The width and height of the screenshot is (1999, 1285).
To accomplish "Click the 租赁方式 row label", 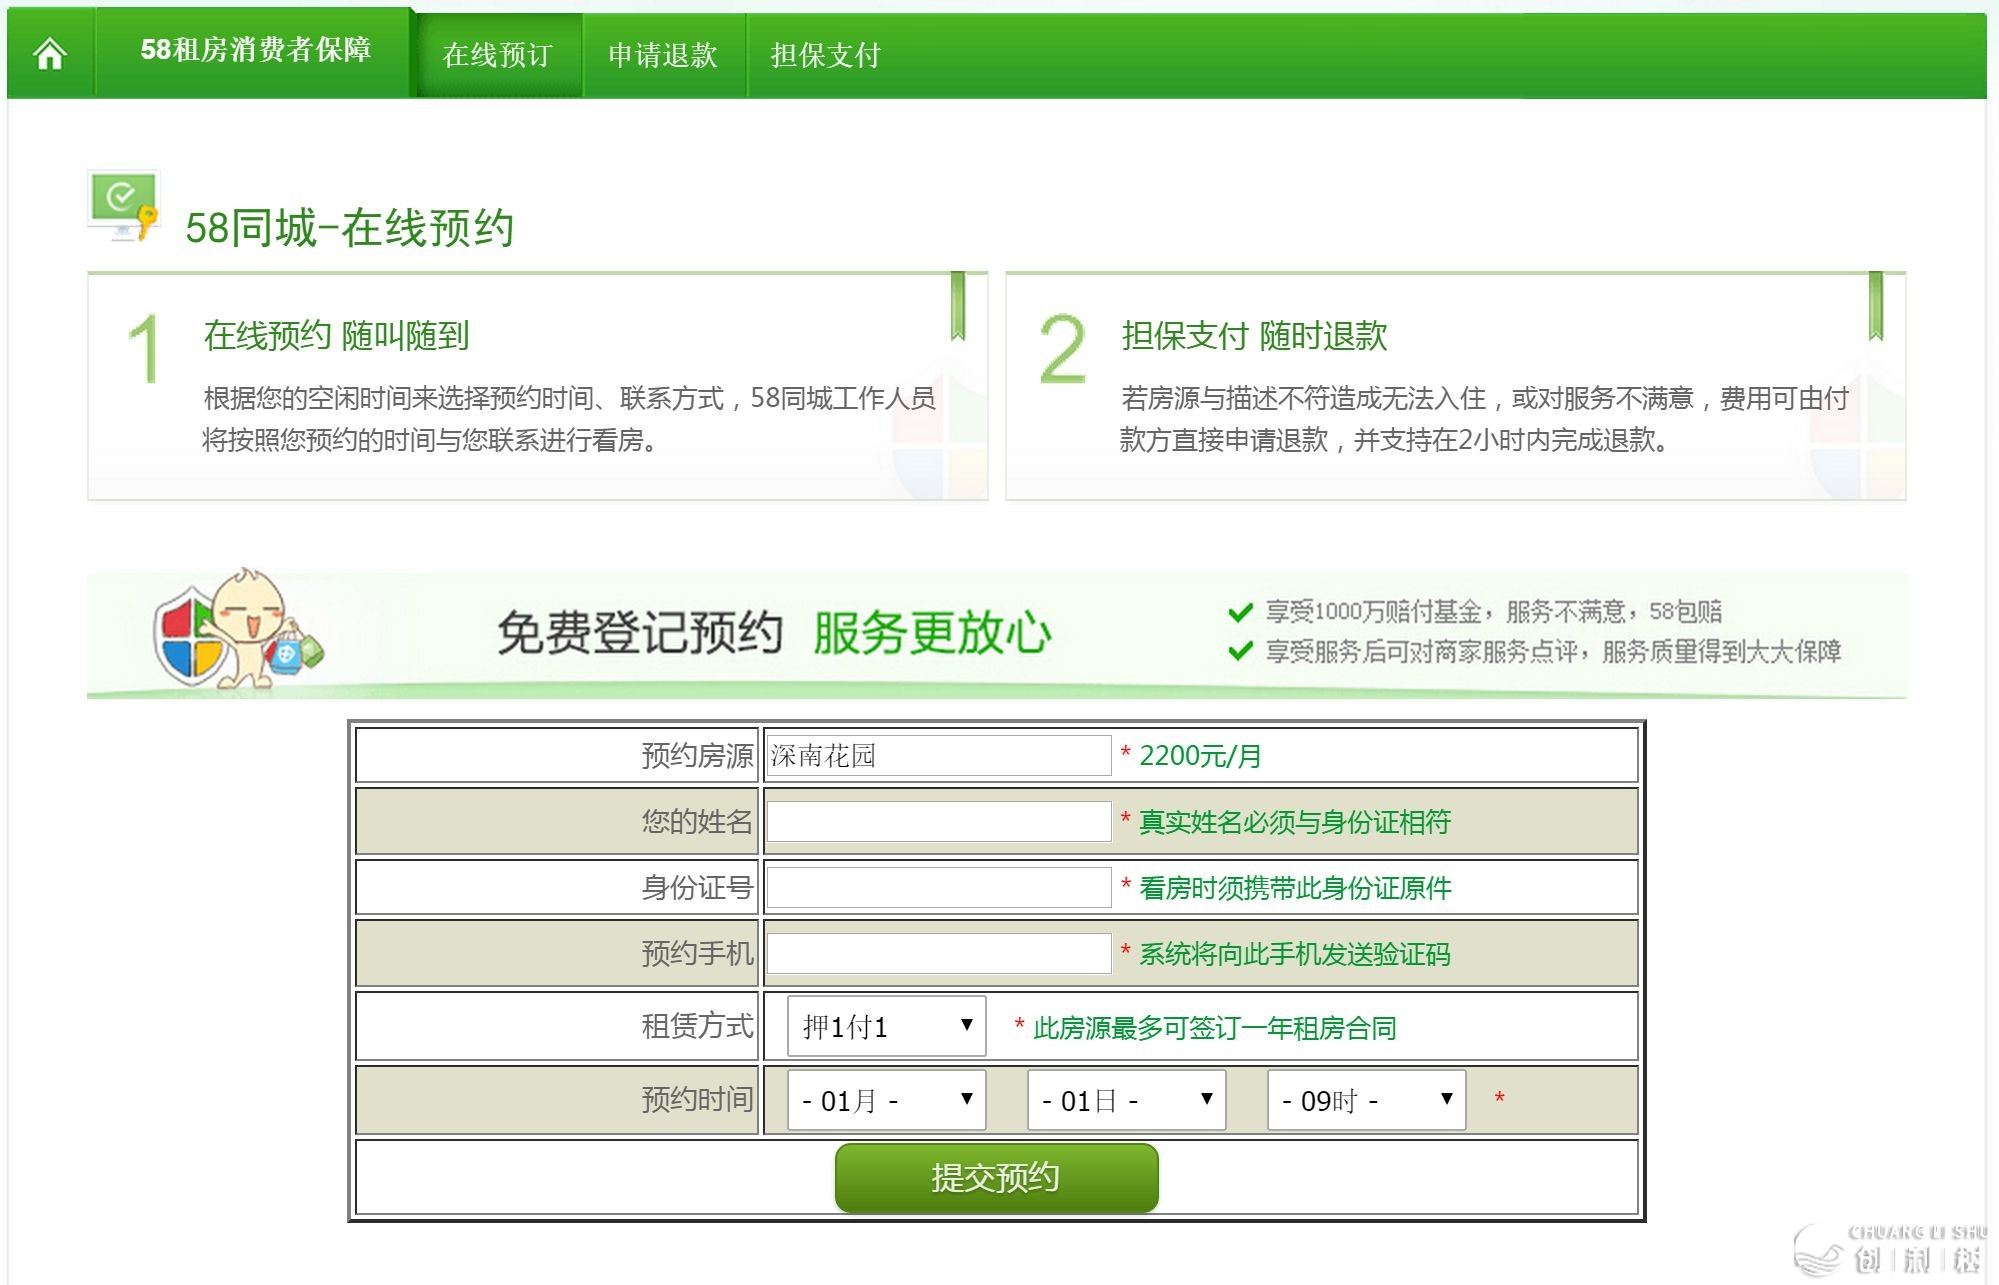I will coord(697,1026).
